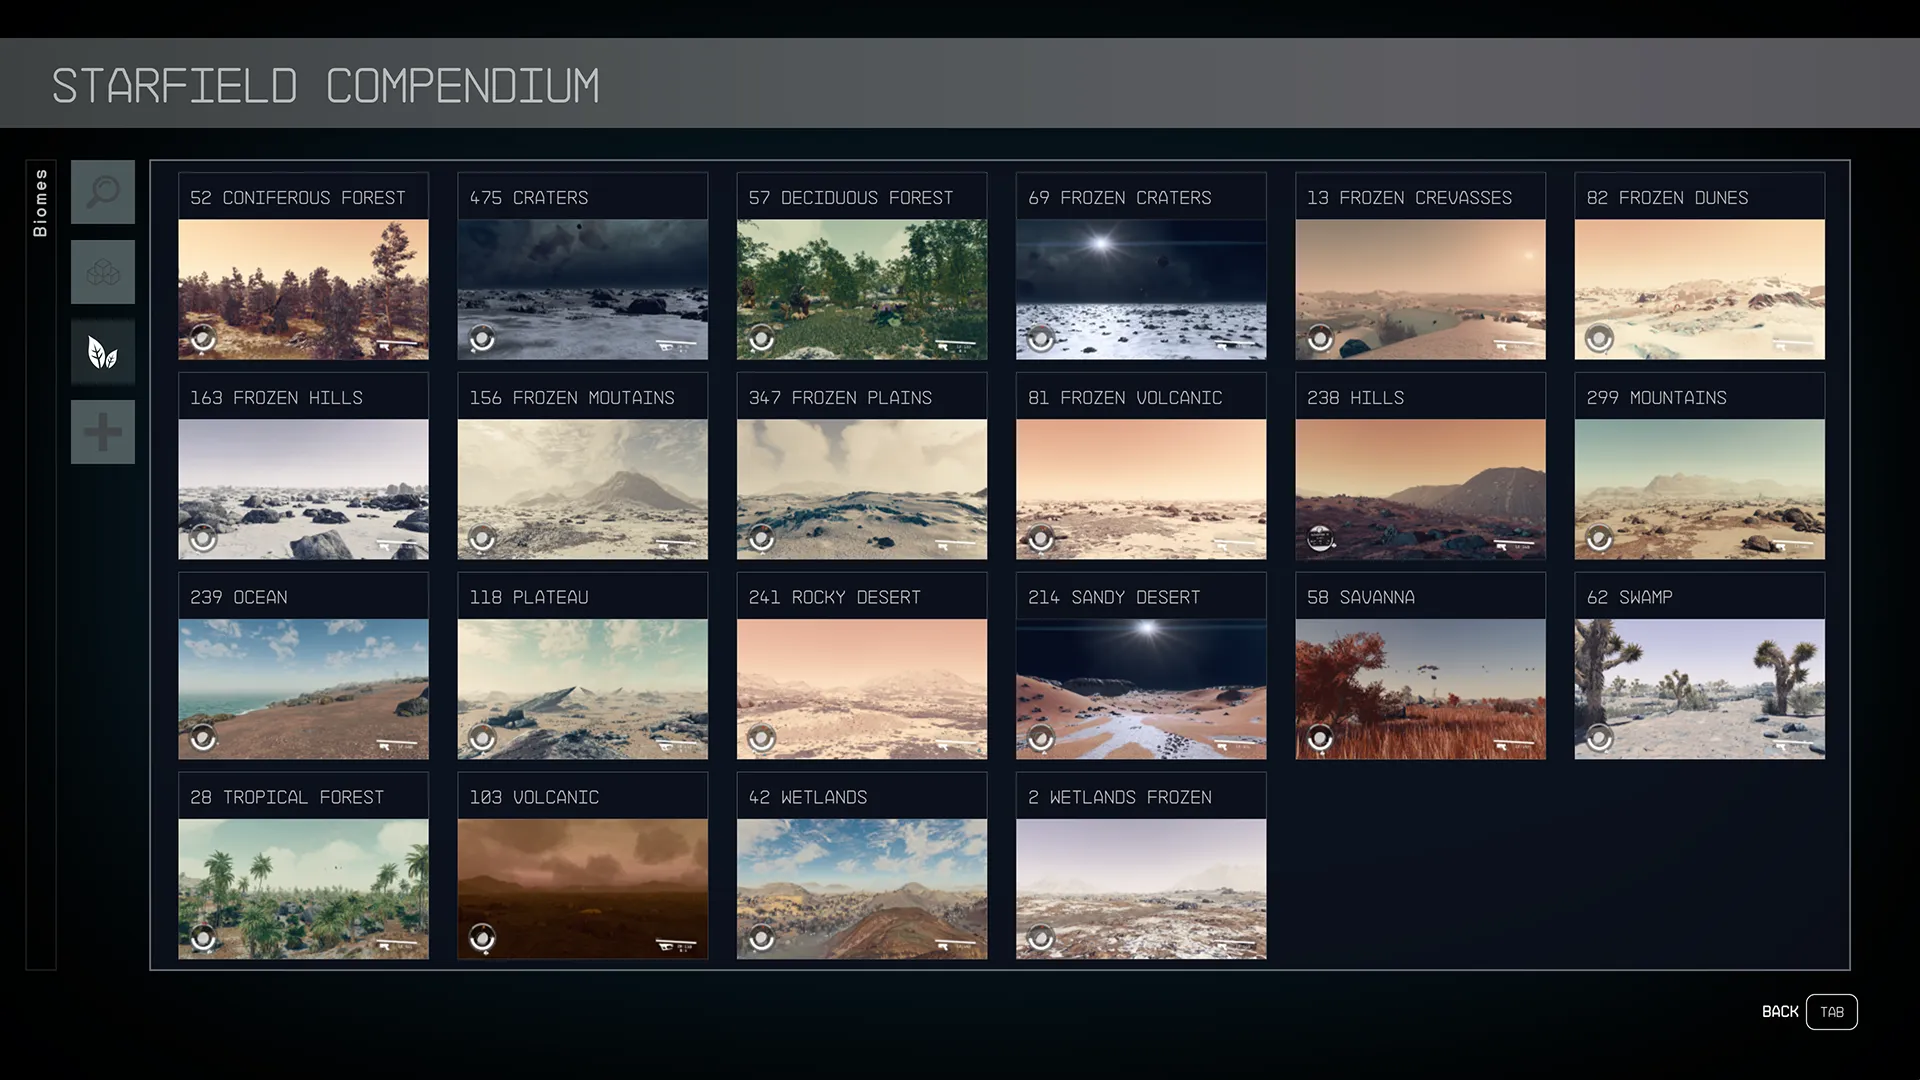
Task: Open the Frozen Dunes biome thumbnail
Action: tap(1700, 290)
